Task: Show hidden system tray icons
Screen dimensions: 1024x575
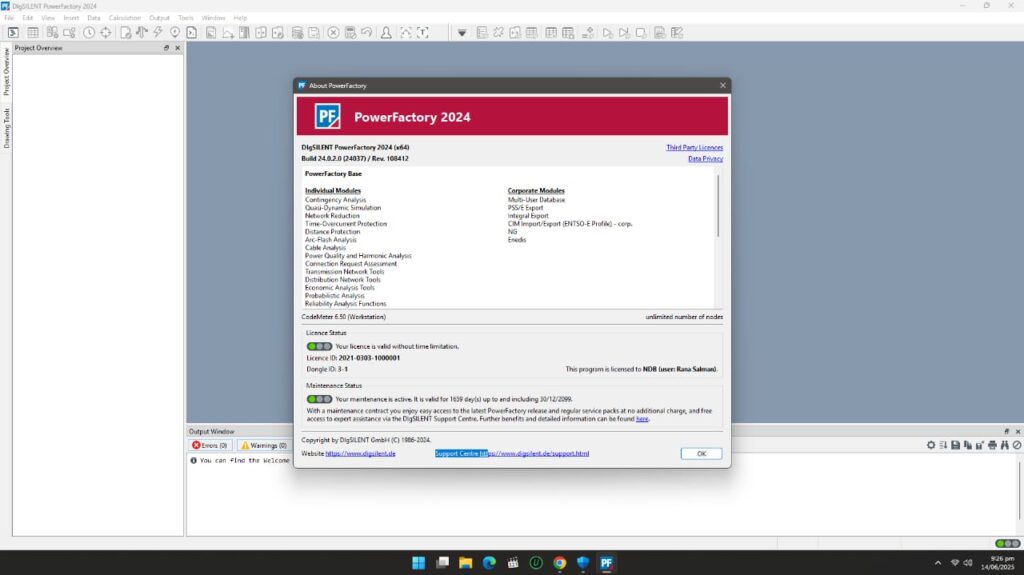Action: point(938,563)
